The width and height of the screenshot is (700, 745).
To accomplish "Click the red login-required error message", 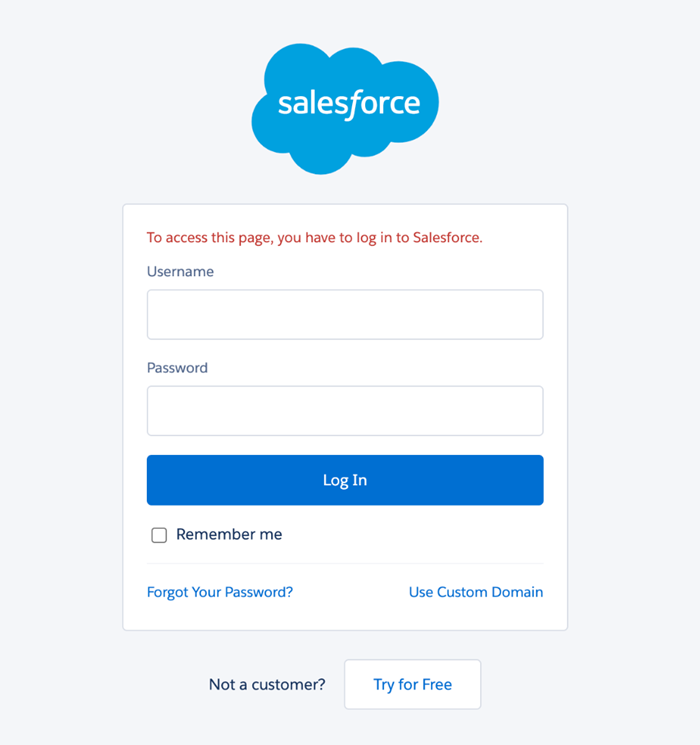I will [315, 238].
